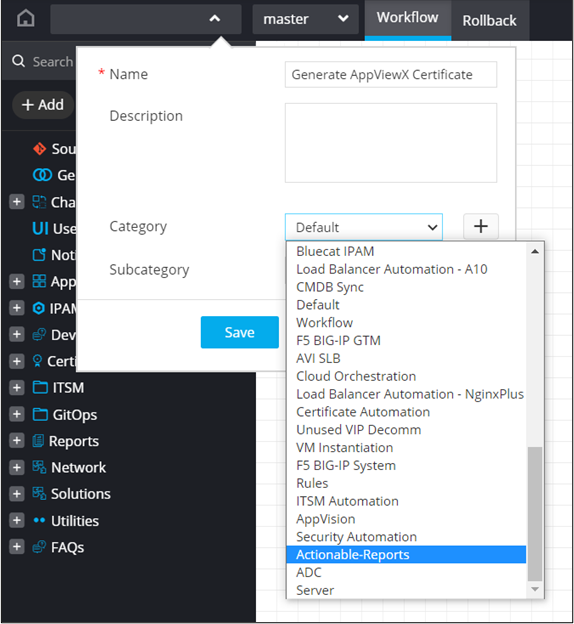Click the Utilities dots icon
Screen dimensions: 574x624
pos(39,520)
